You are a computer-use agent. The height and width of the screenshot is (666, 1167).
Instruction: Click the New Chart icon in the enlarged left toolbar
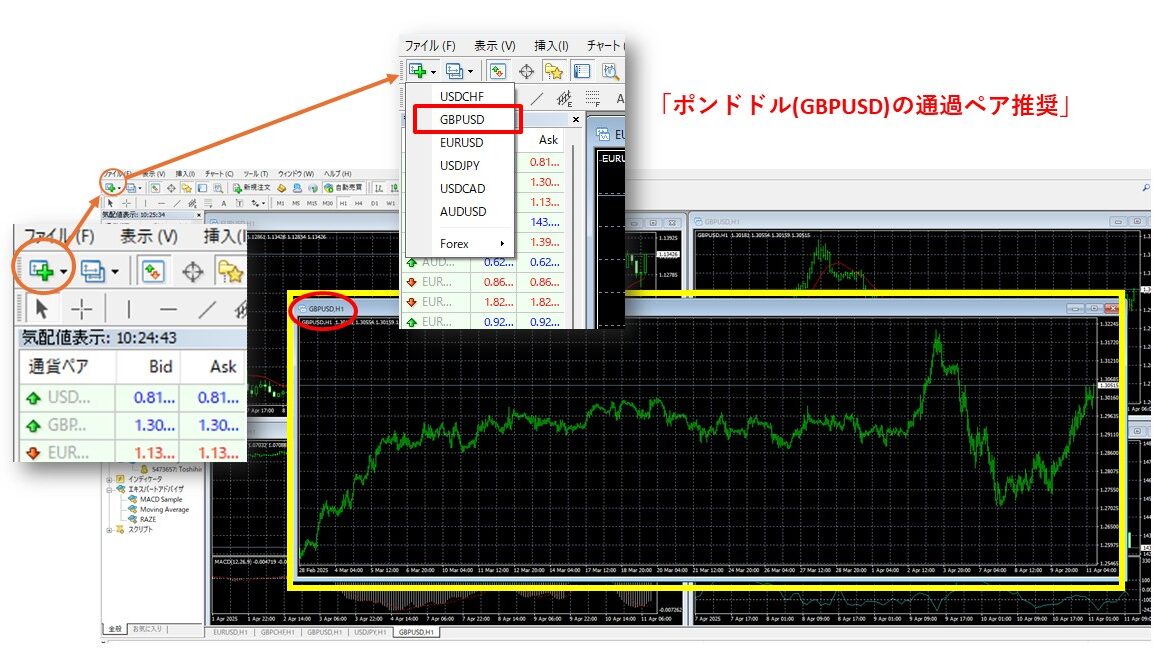point(42,271)
